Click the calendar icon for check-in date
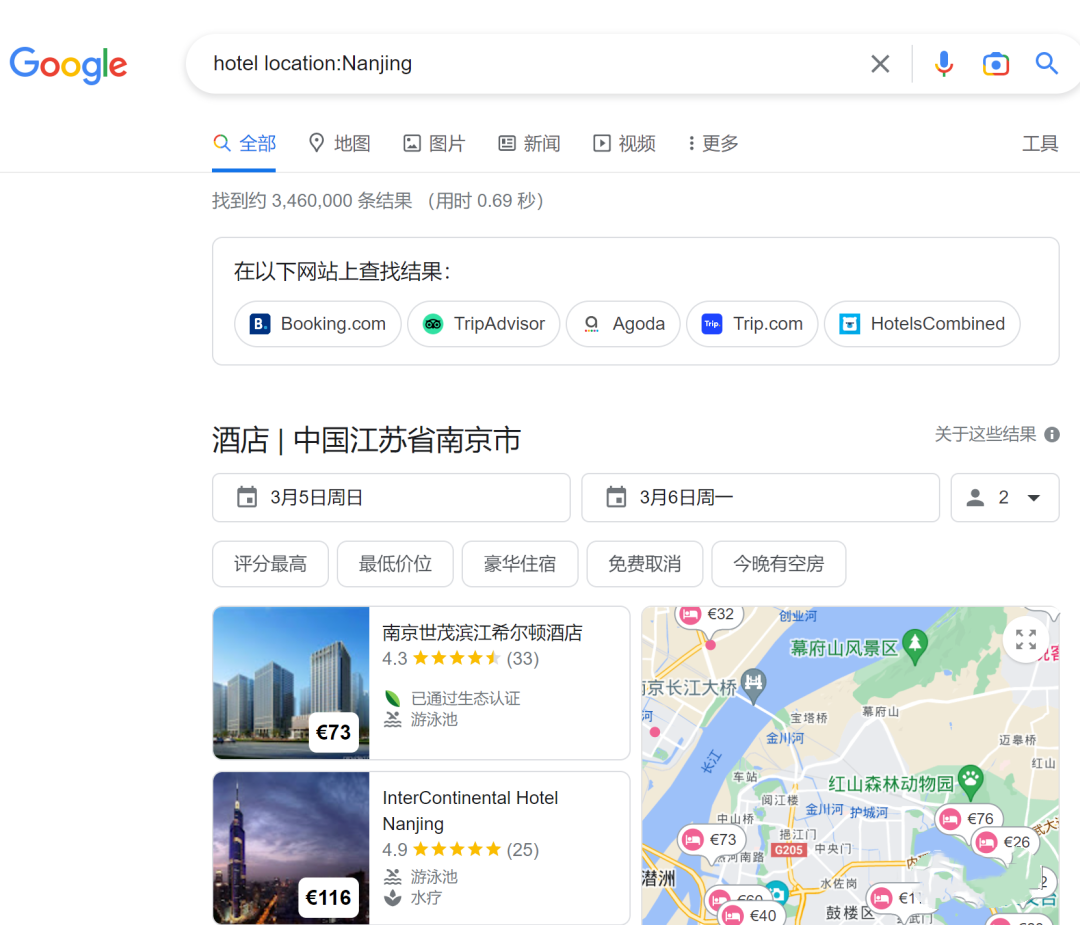 click(247, 497)
